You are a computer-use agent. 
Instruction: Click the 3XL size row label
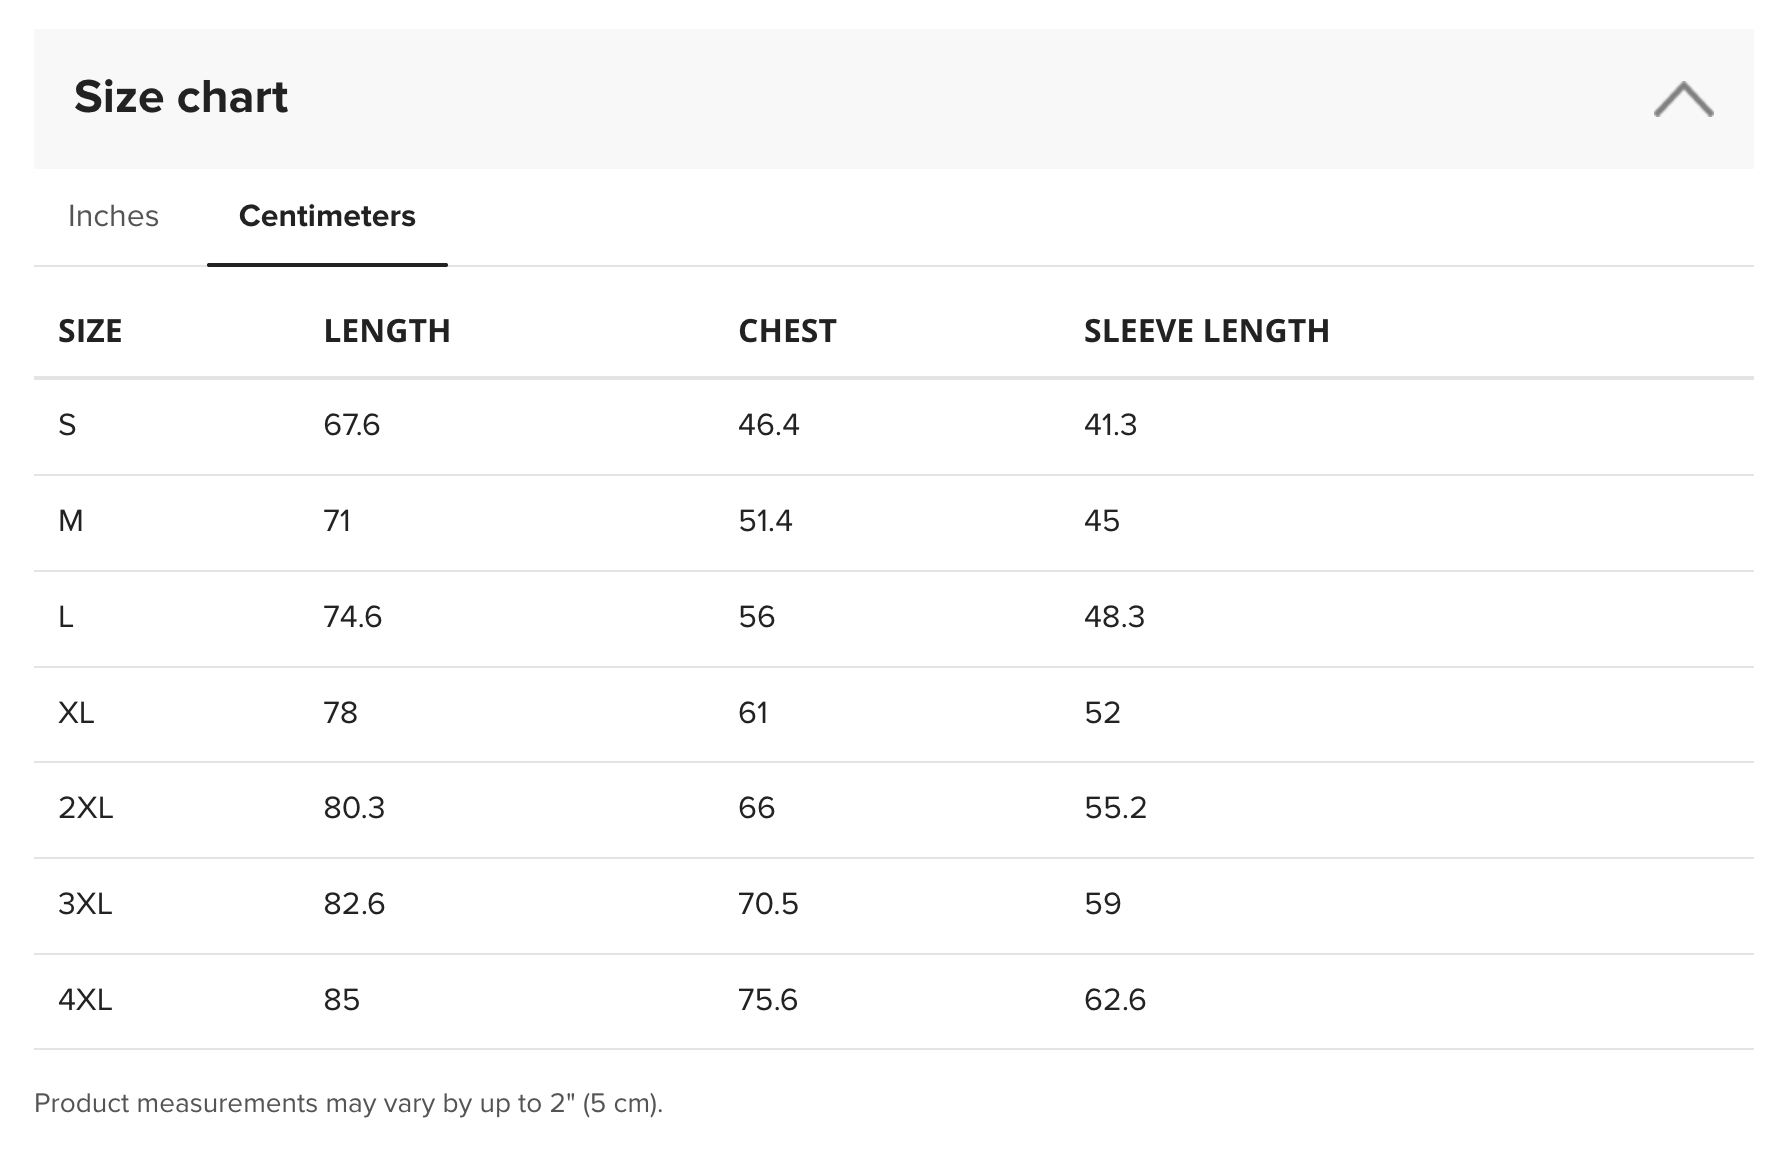coord(85,904)
